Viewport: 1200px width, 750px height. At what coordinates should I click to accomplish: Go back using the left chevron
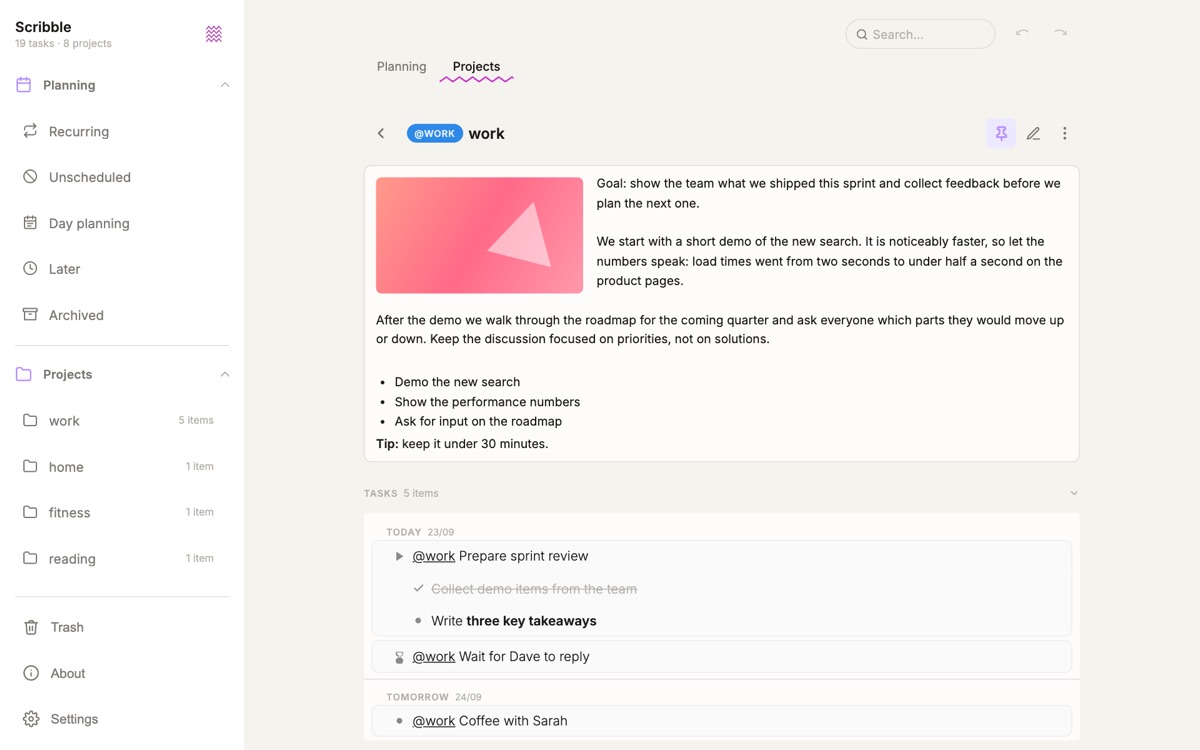pyautogui.click(x=381, y=133)
